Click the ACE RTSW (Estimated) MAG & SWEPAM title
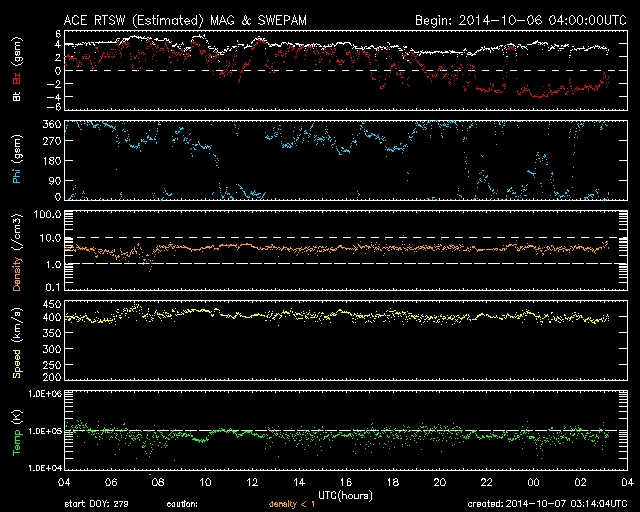 click(174, 20)
